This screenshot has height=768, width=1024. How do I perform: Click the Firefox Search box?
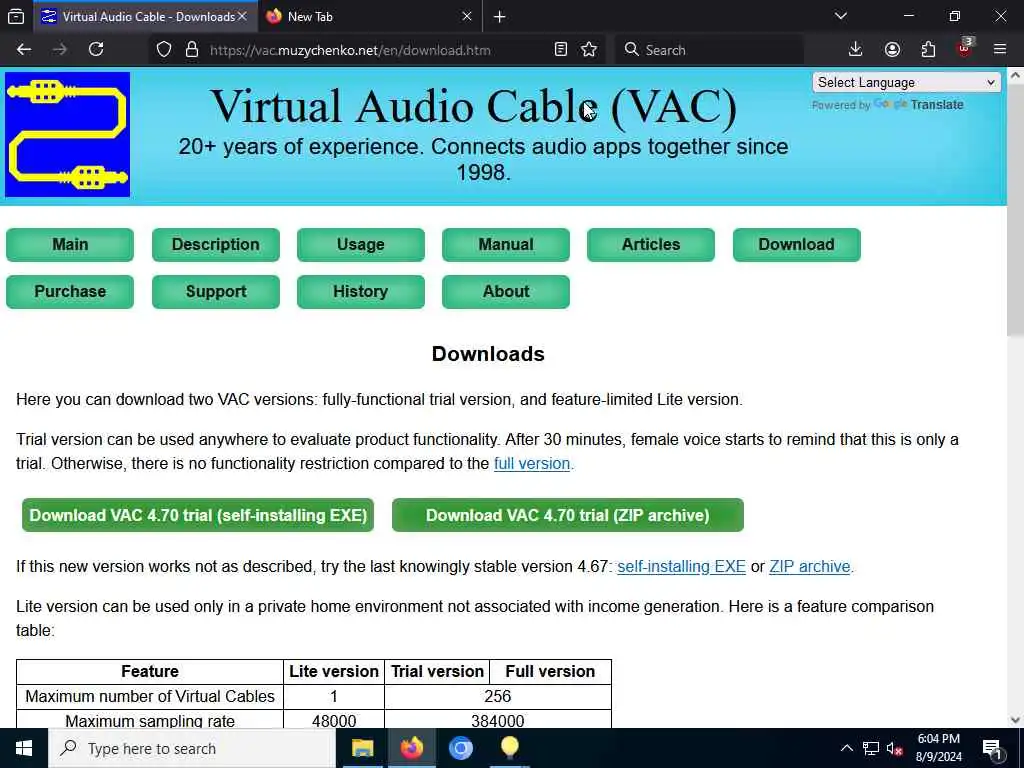point(709,50)
